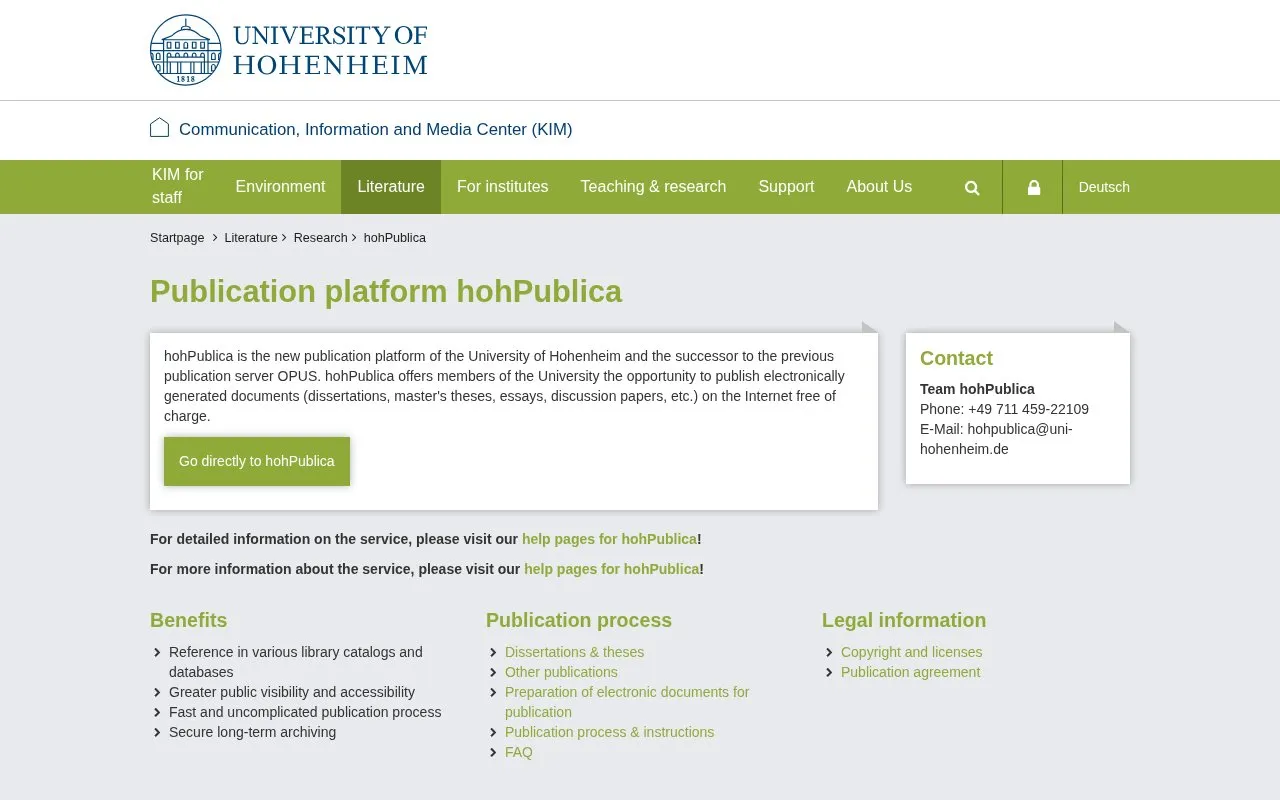
Task: Click chevron before Copyright and licenses
Action: tap(830, 653)
